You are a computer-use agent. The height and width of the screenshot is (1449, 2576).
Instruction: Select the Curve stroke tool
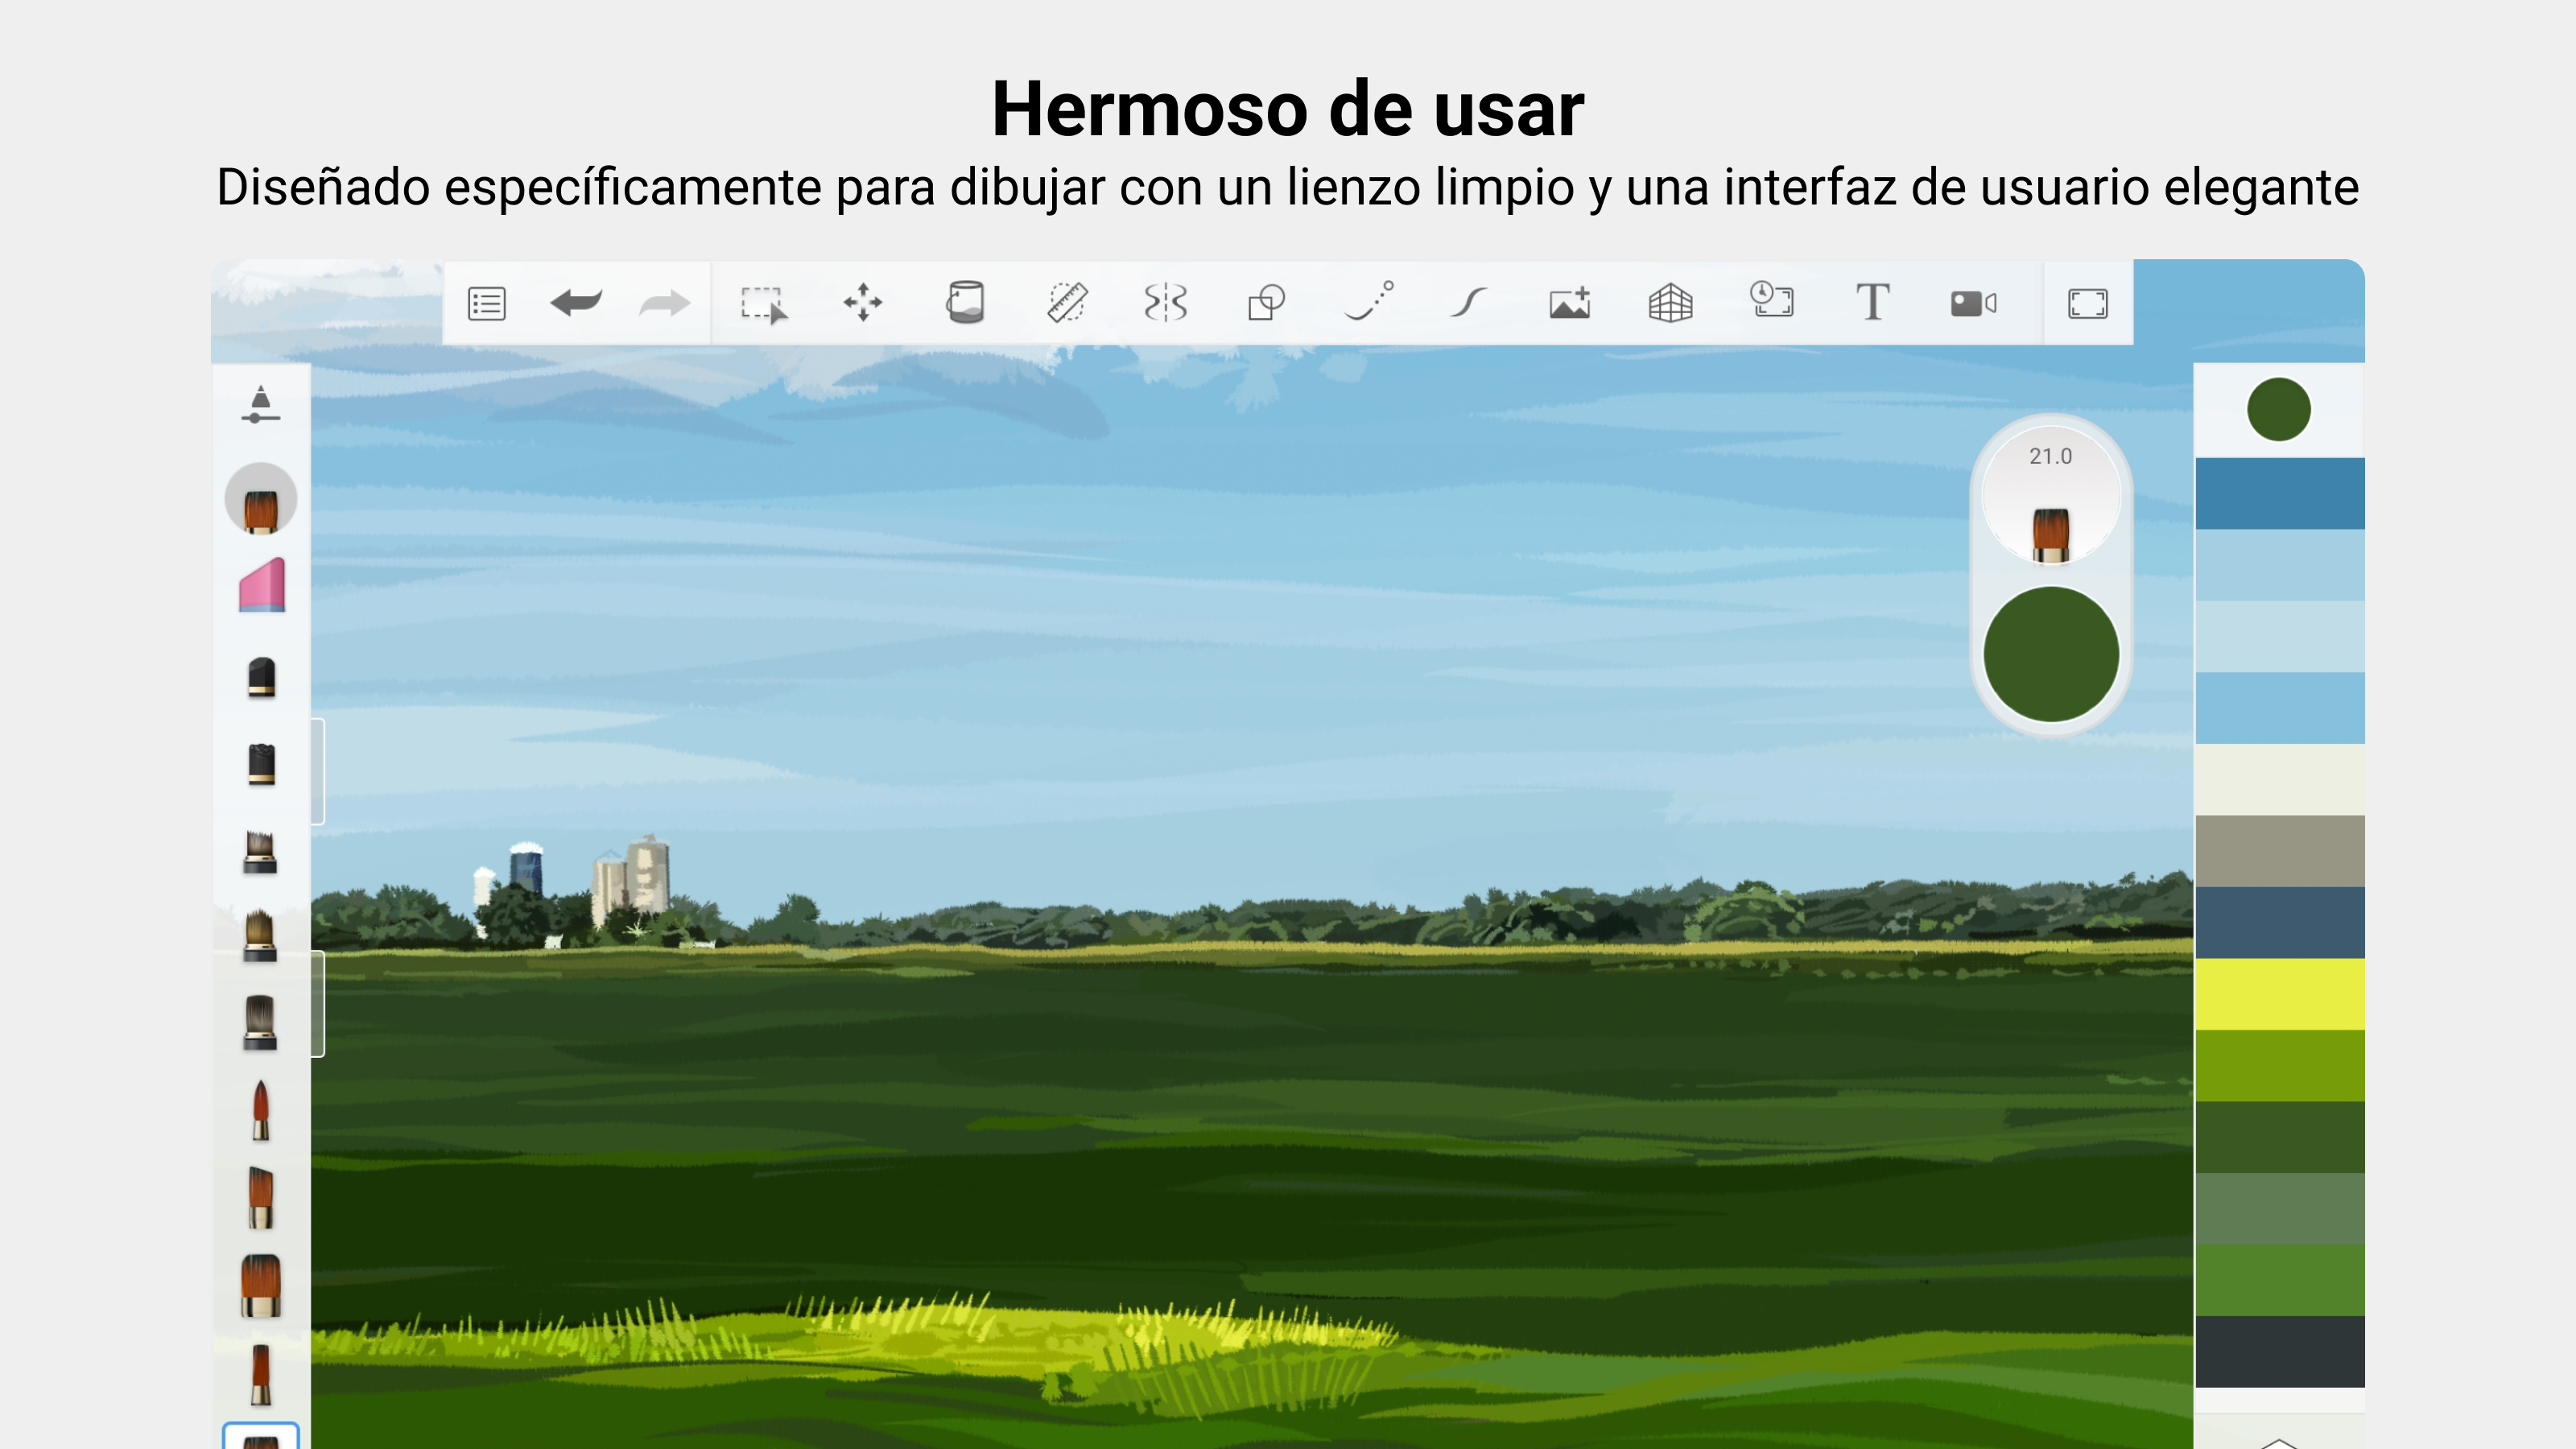point(1469,302)
